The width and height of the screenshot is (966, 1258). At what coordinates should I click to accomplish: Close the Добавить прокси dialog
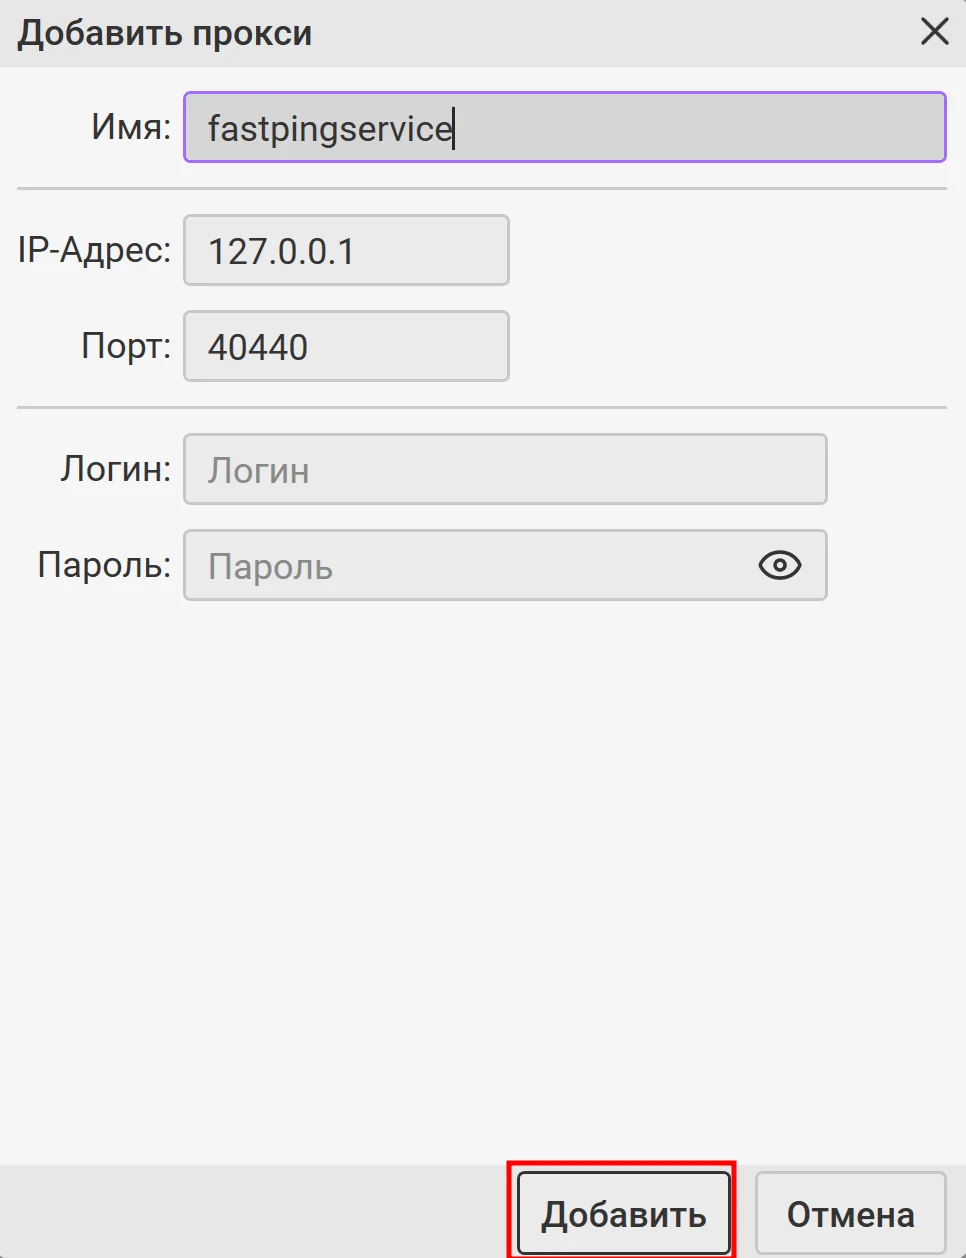click(934, 32)
